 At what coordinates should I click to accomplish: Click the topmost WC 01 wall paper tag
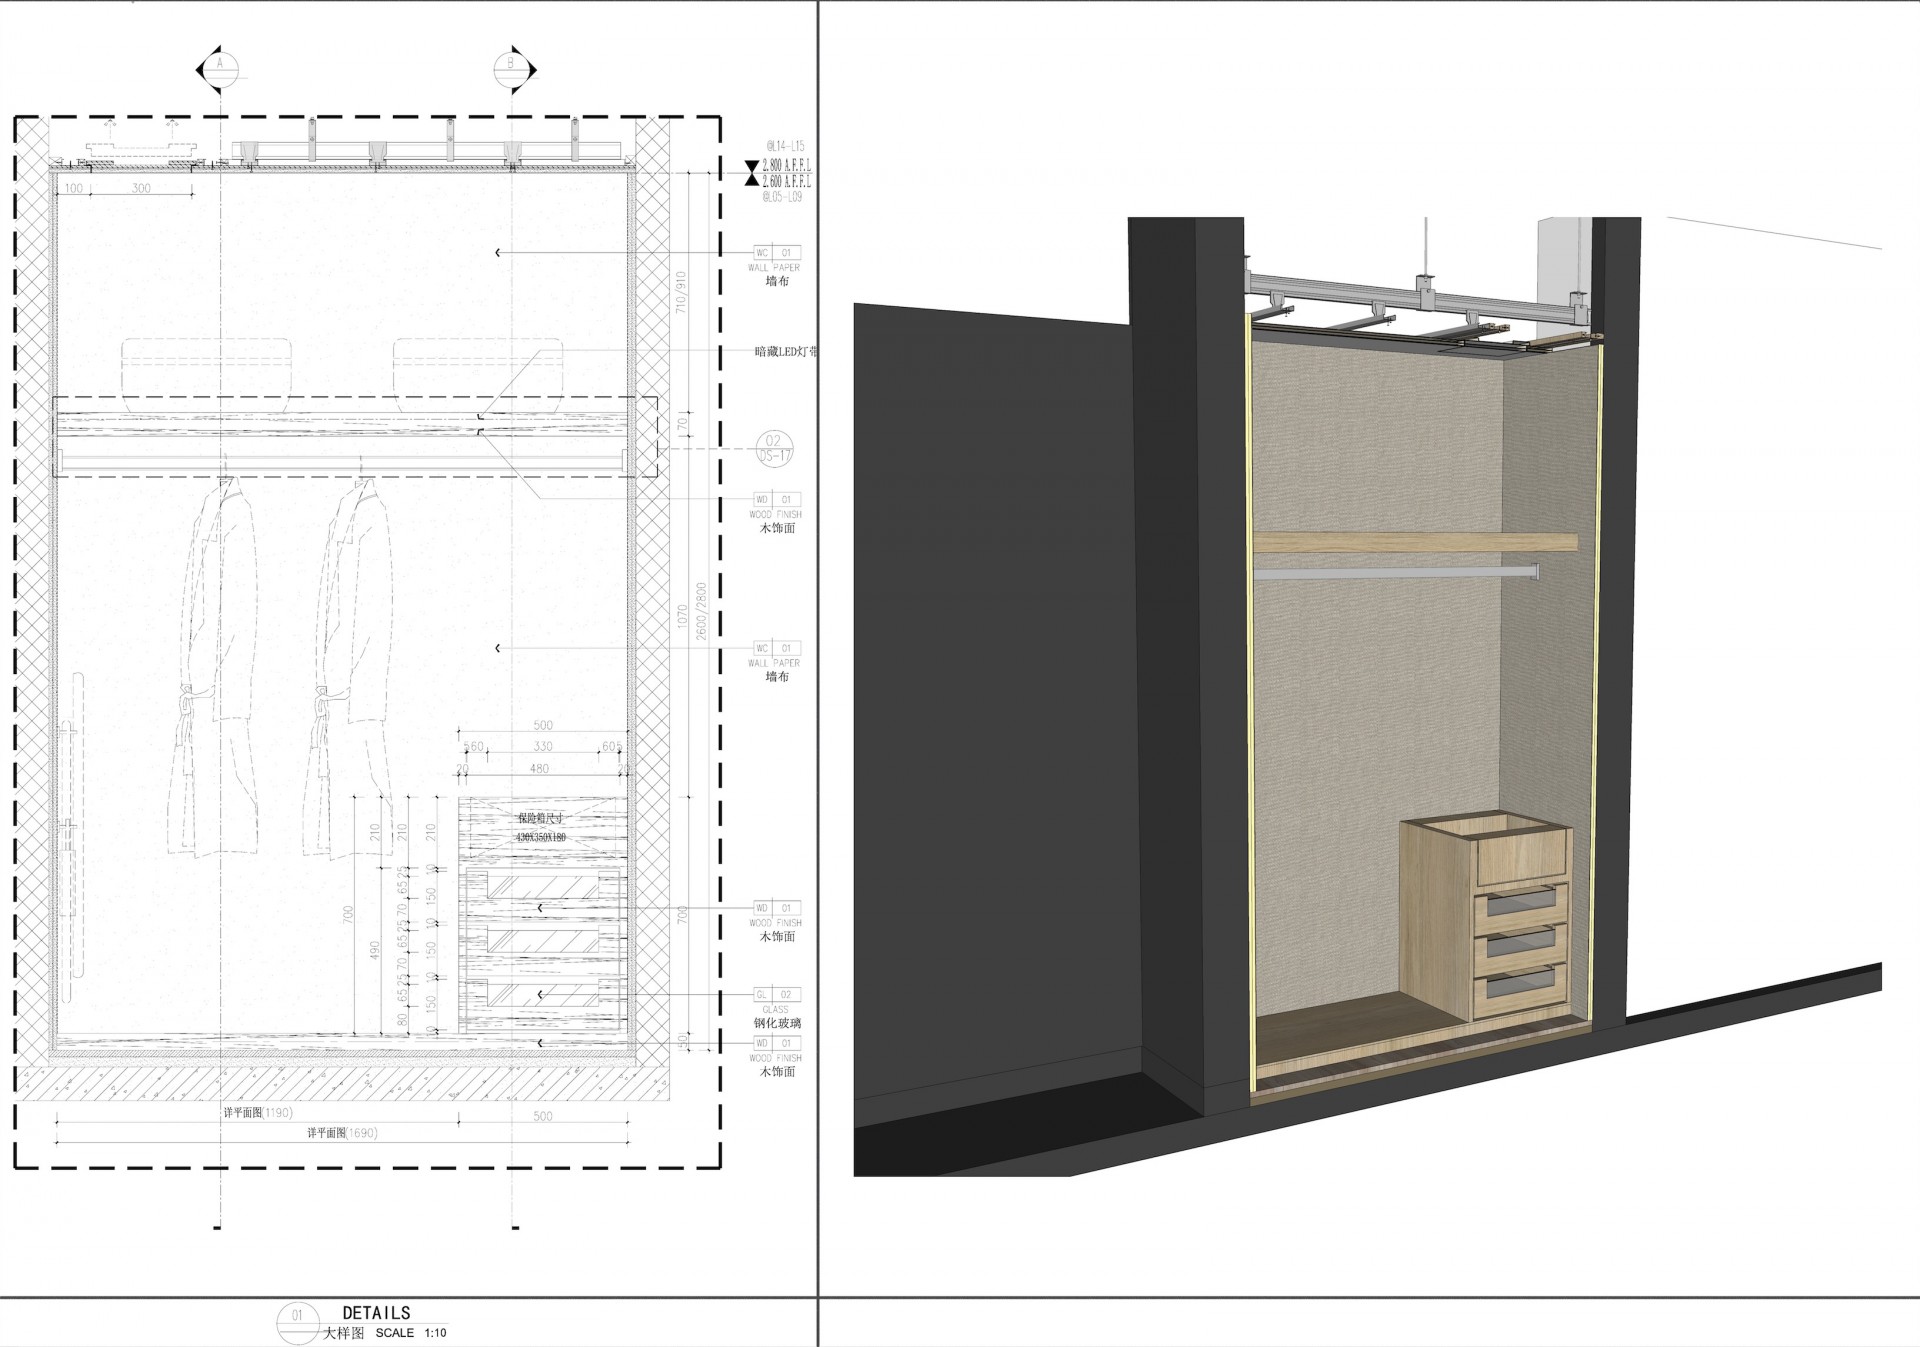click(777, 253)
